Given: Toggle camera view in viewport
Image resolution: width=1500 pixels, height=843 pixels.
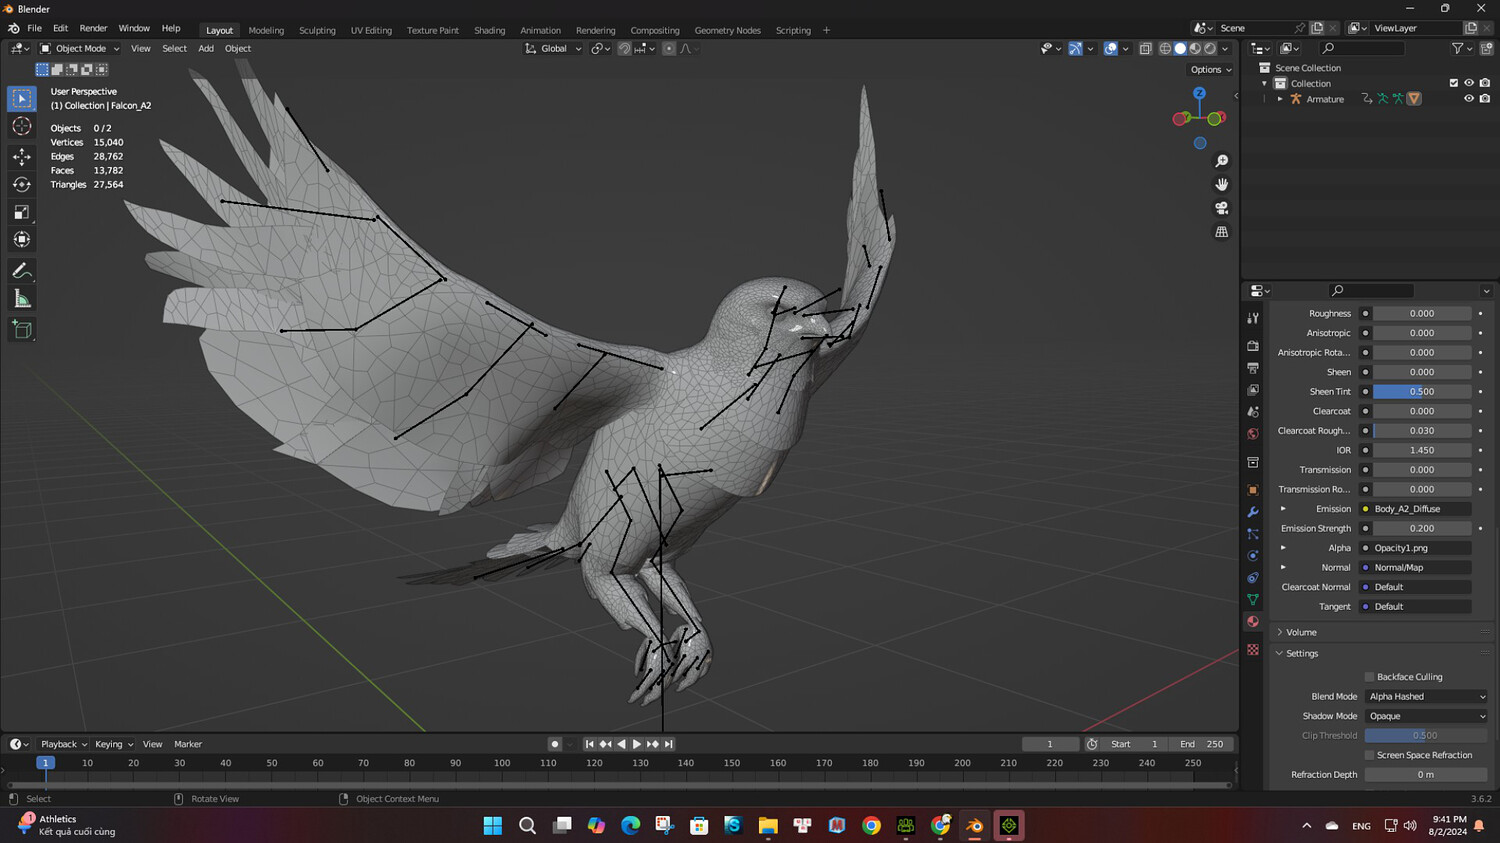Looking at the screenshot, I should [1221, 208].
